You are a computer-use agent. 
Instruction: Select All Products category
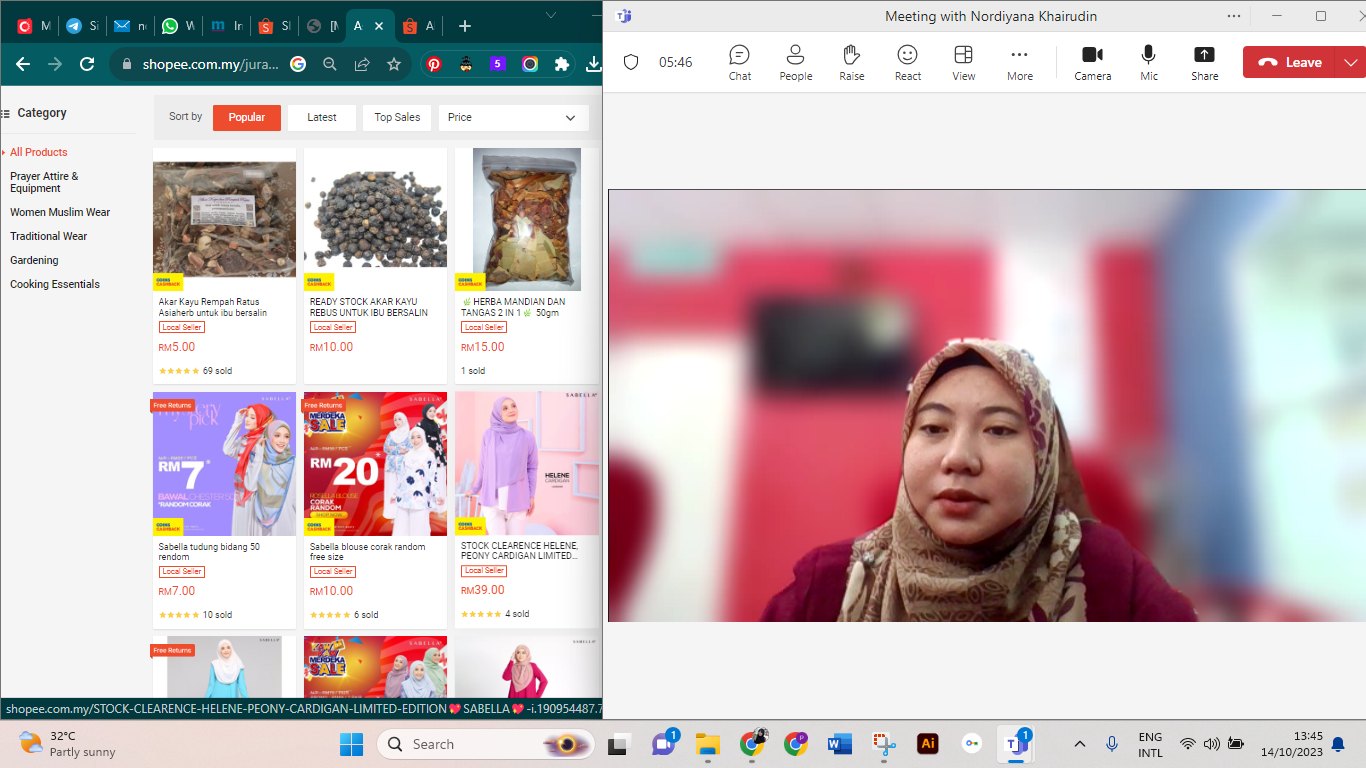(39, 152)
